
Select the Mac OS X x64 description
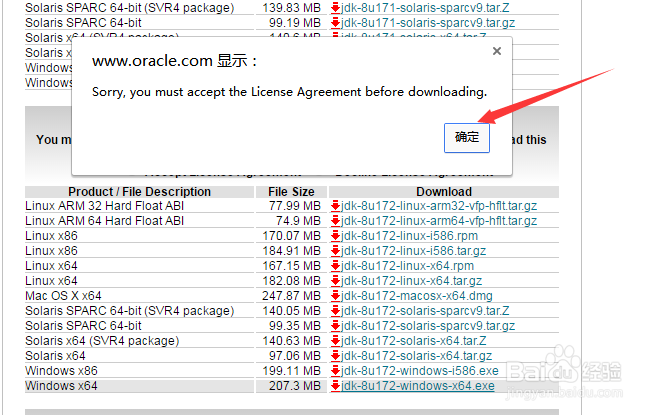(64, 296)
